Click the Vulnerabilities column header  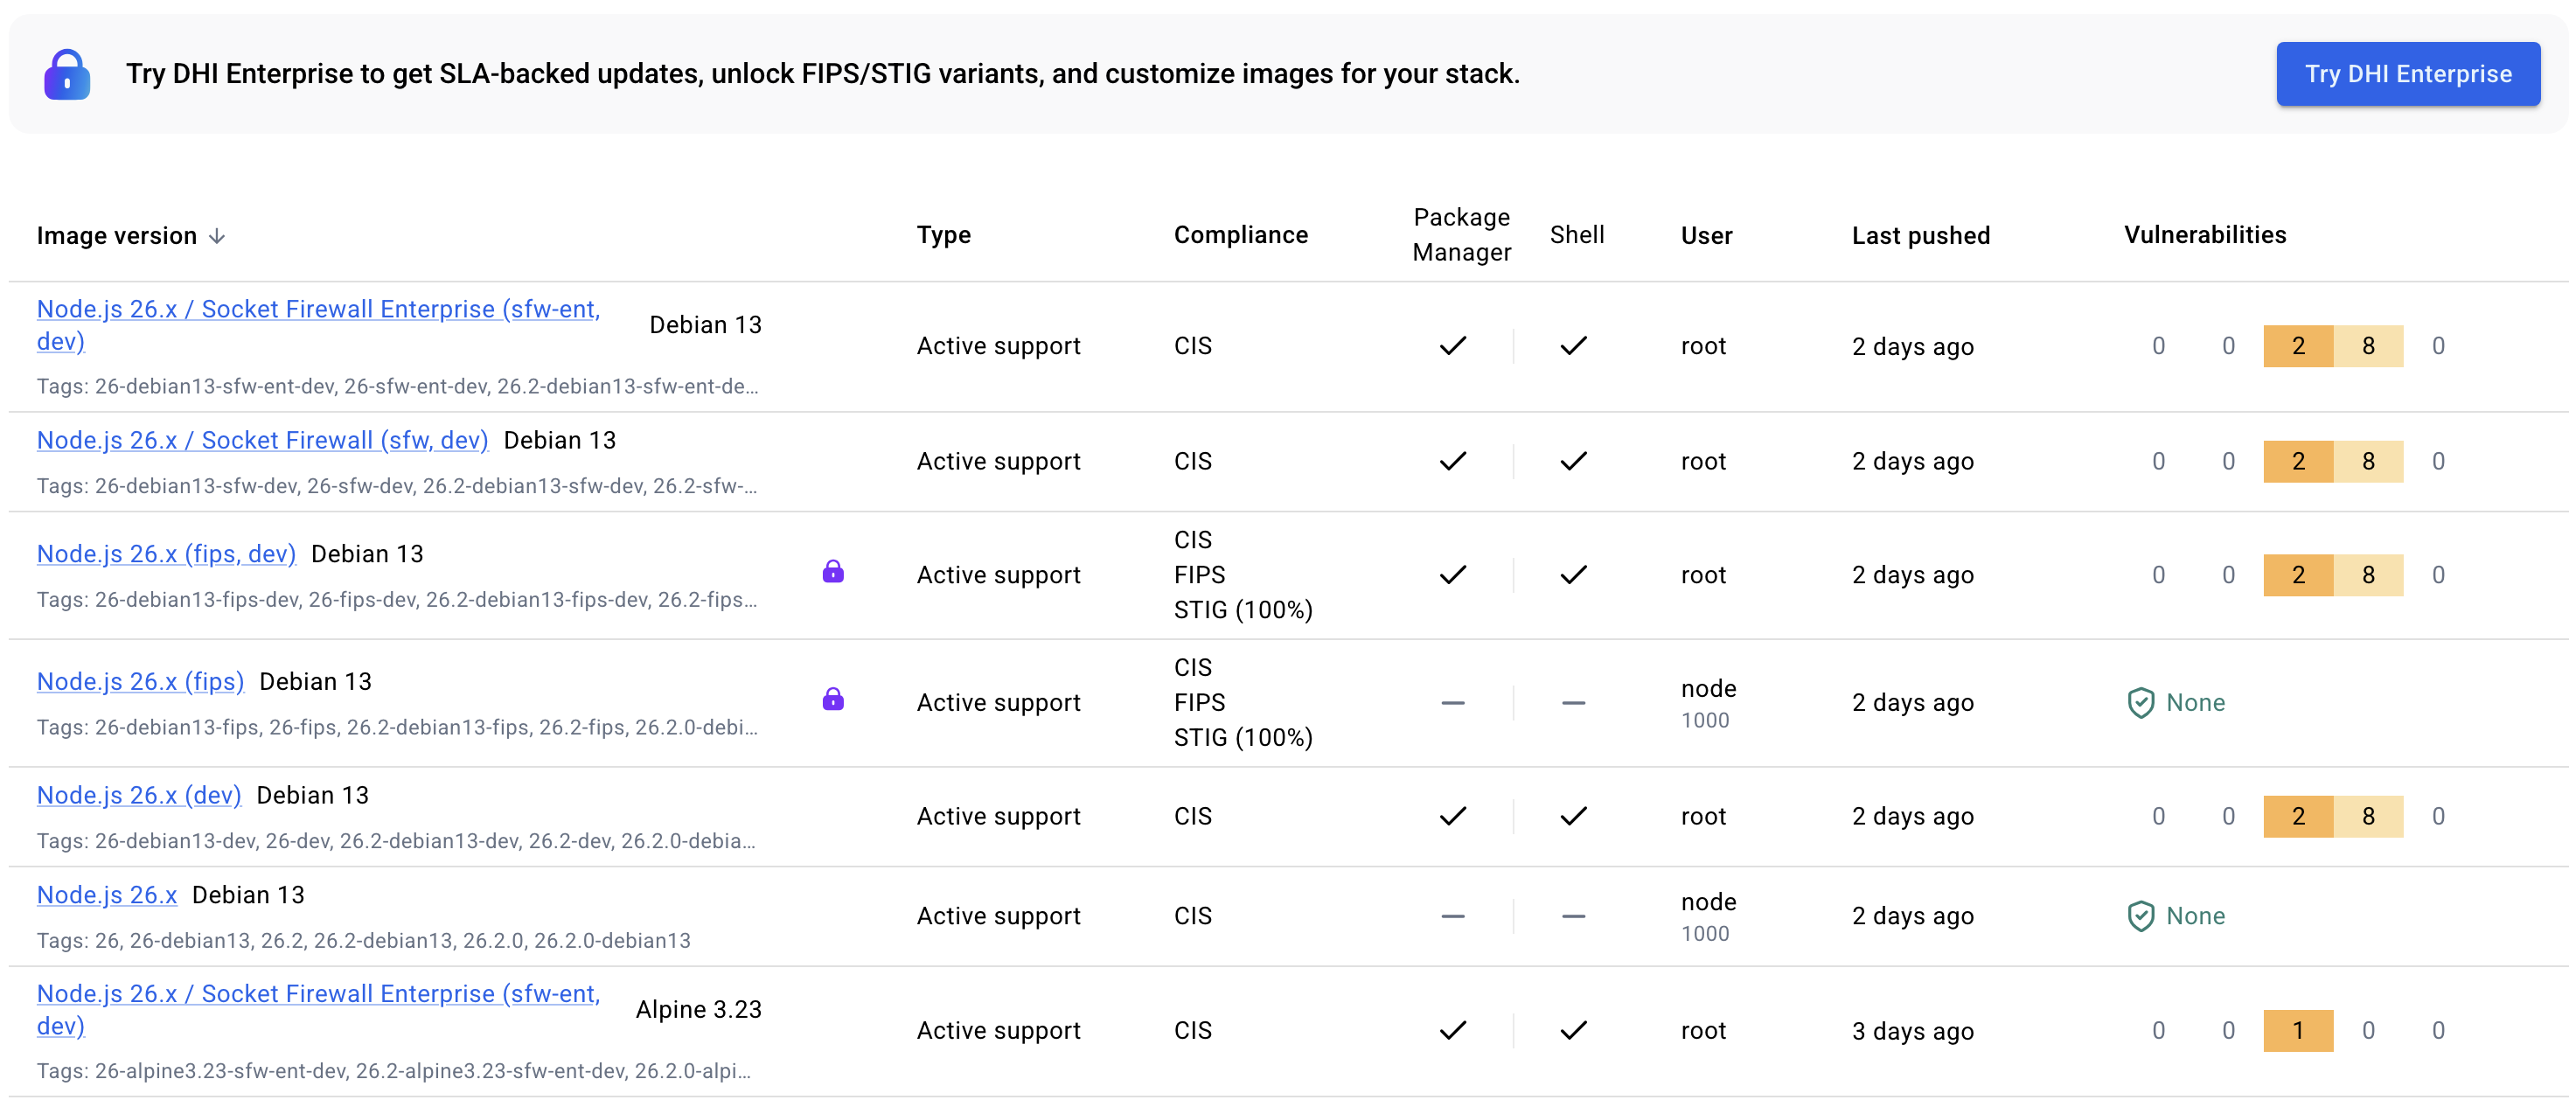coord(2205,235)
